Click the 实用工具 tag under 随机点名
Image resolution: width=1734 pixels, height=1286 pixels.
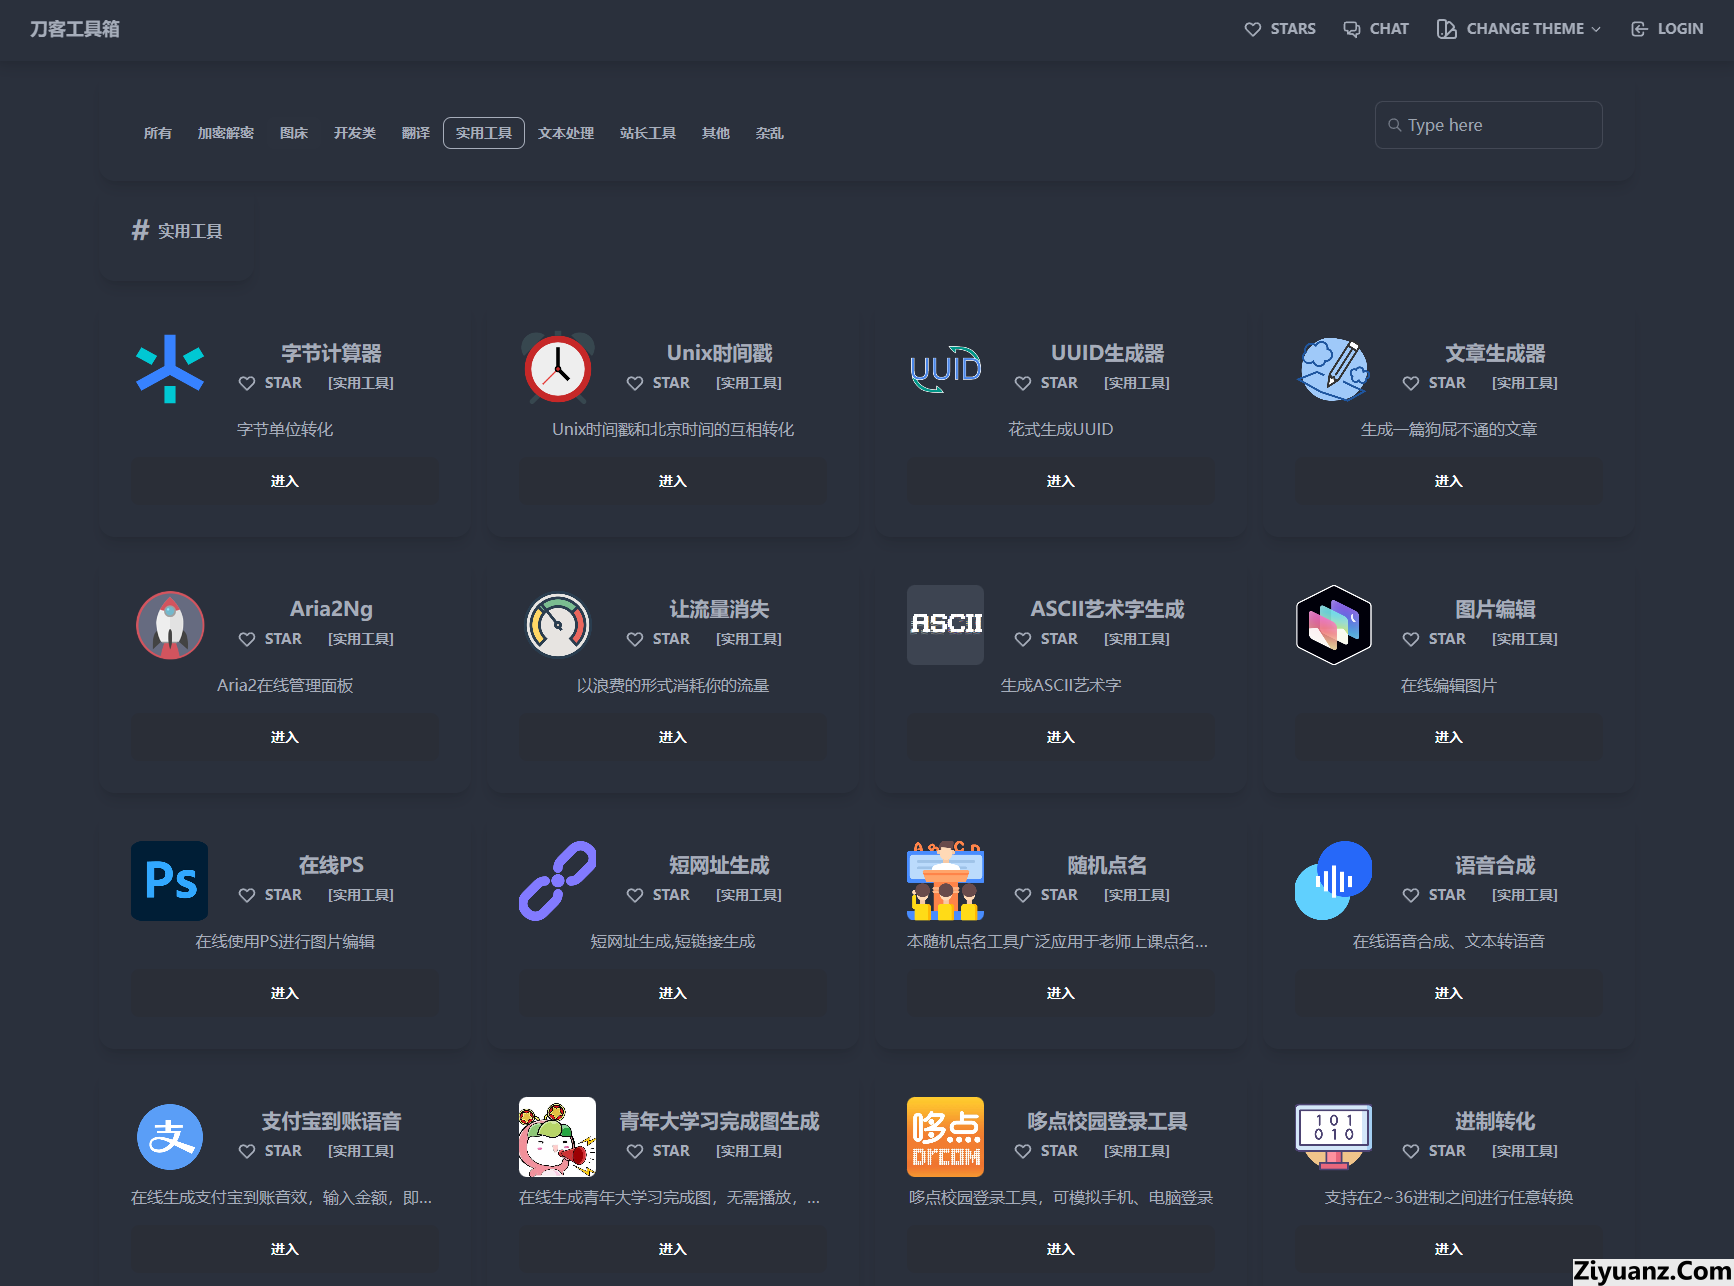(x=1137, y=895)
